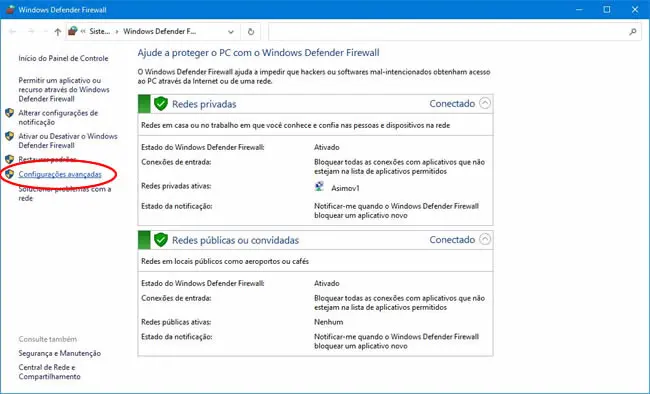This screenshot has width=650, height=394.
Task: Click 'Ajude a proteger o PC' heading
Action: (258, 53)
